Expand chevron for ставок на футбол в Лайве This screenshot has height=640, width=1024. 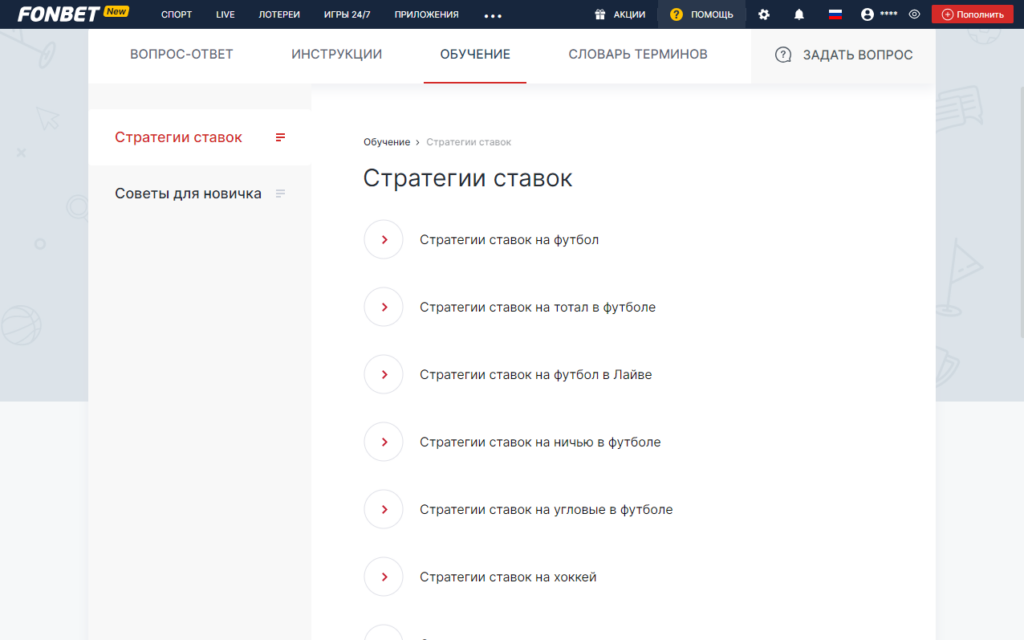(383, 374)
